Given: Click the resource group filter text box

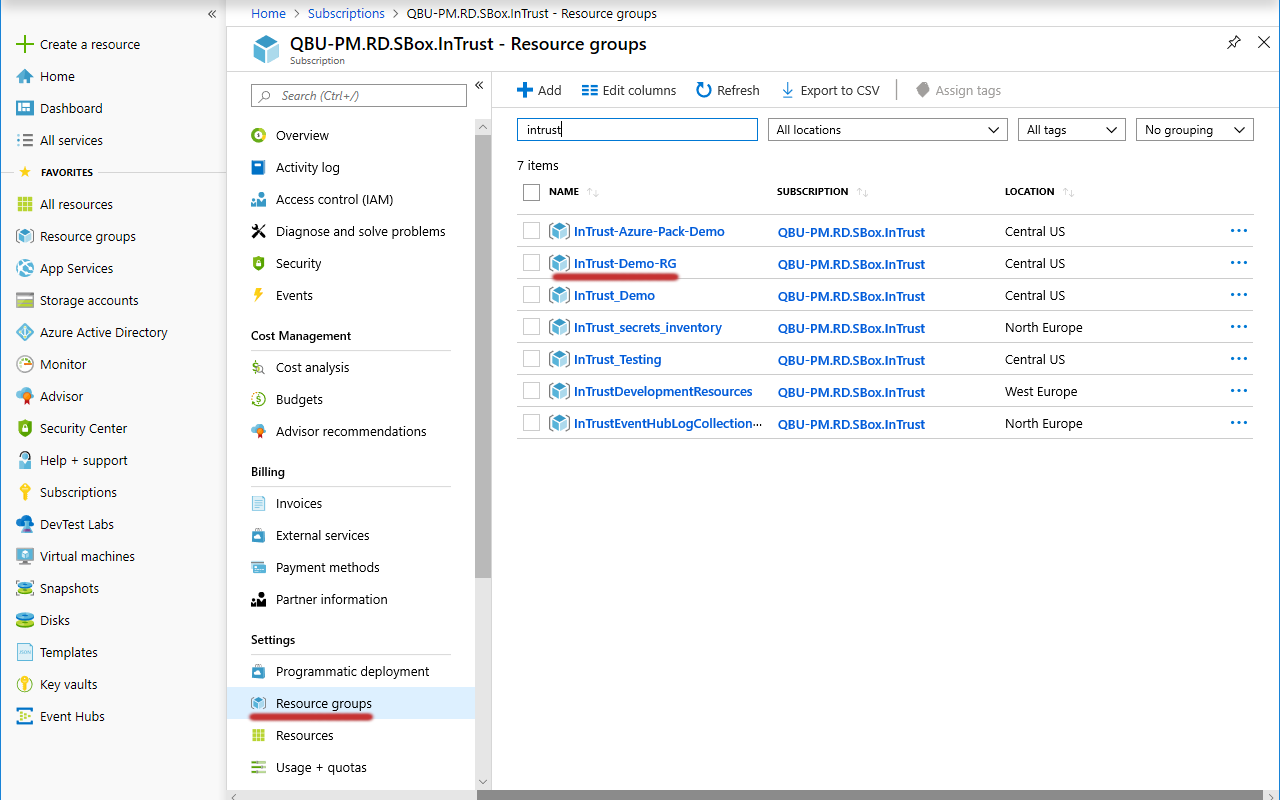Looking at the screenshot, I should 637,130.
